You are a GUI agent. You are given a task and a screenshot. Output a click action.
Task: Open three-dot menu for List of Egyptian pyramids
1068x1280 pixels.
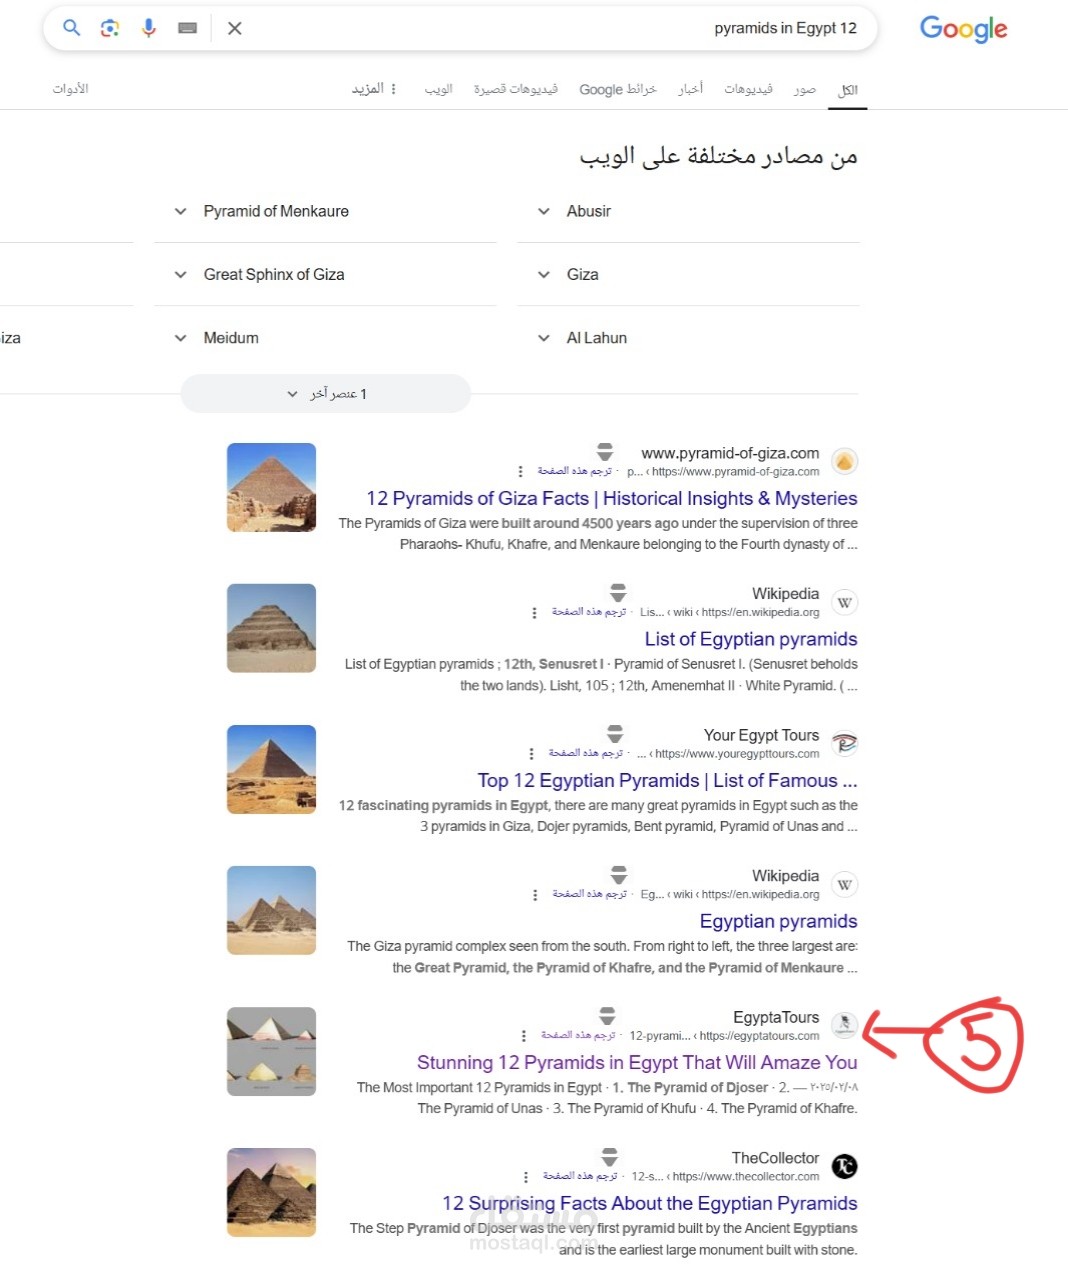534,612
